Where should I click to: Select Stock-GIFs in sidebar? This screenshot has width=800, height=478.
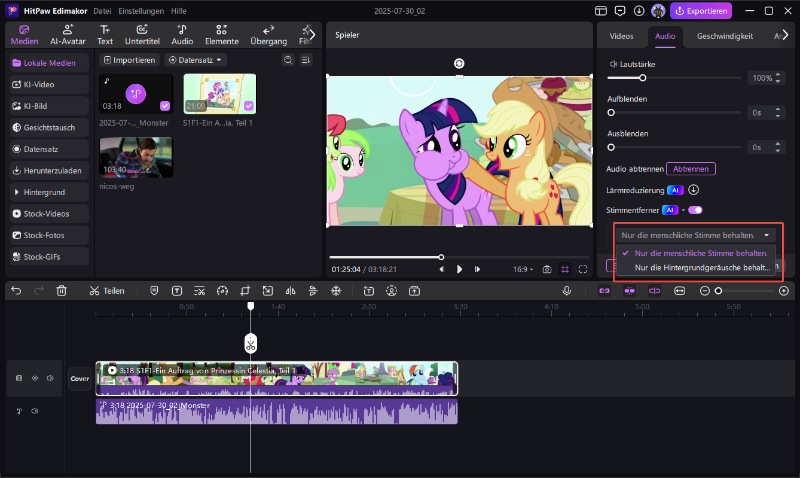49,256
